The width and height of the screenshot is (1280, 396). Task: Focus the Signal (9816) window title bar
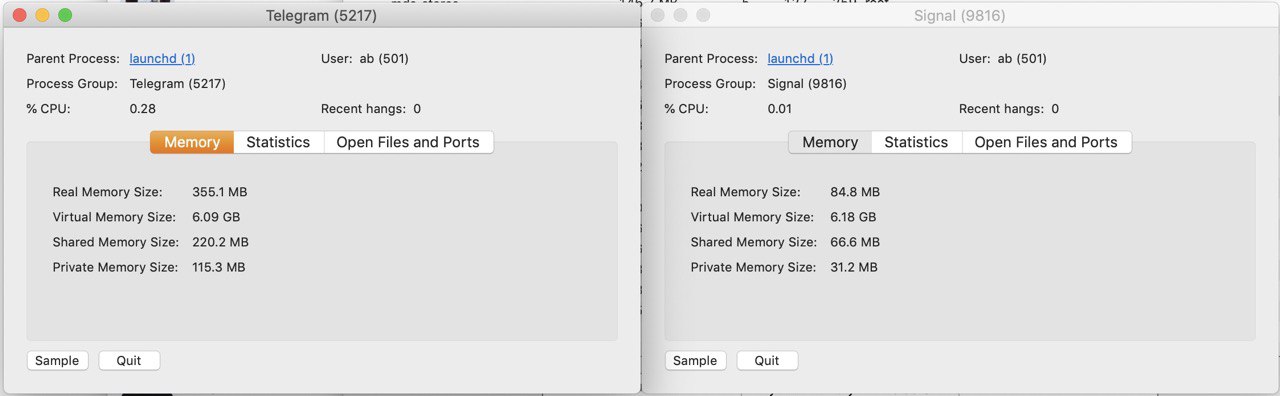(x=960, y=16)
